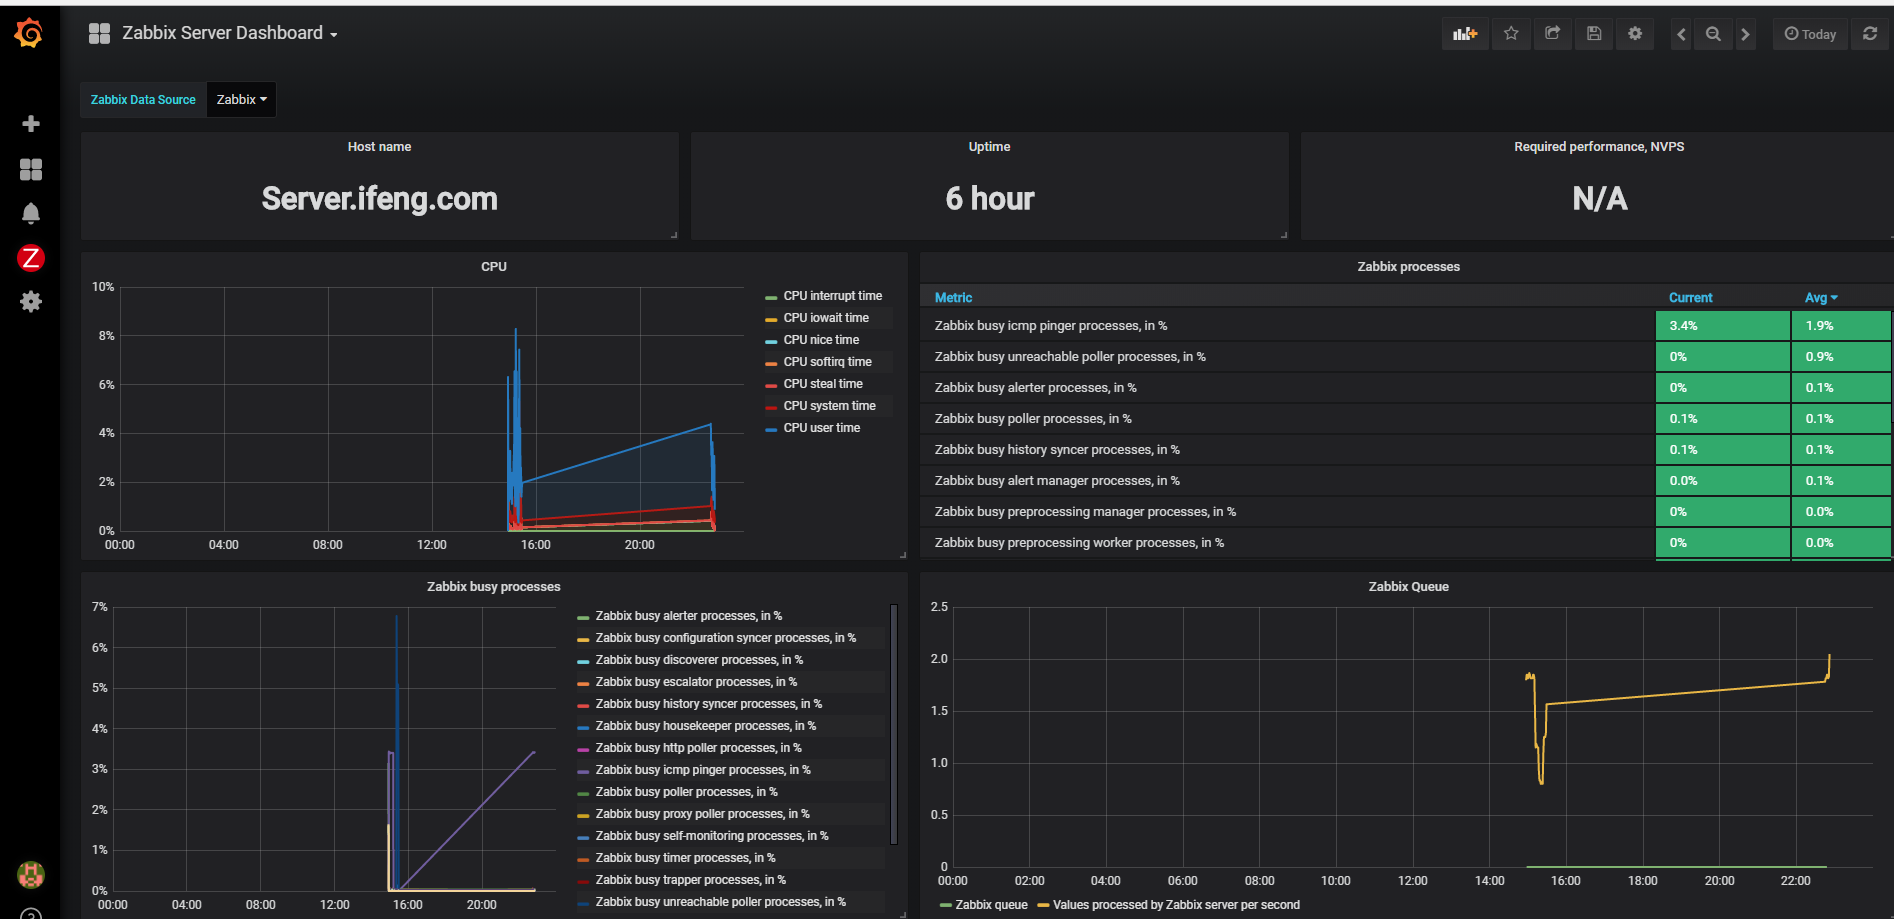The height and width of the screenshot is (919, 1894).
Task: Open the Today time picker
Action: [1810, 34]
